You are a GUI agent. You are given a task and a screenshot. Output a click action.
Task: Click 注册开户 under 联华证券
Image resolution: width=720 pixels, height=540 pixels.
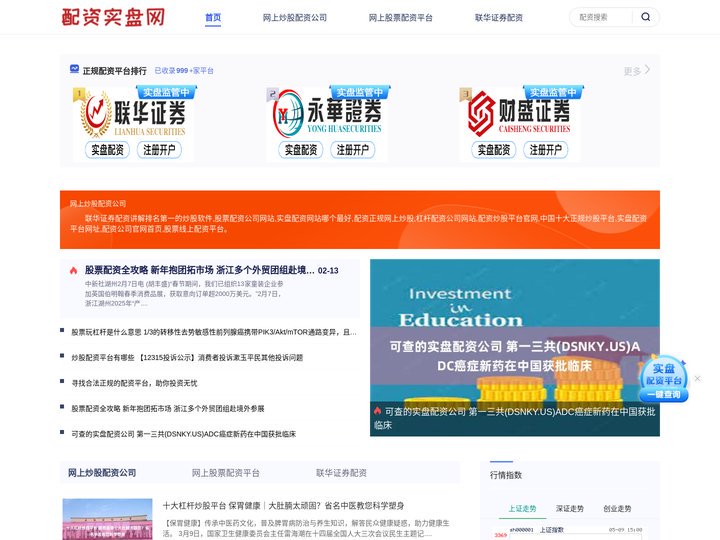(159, 150)
